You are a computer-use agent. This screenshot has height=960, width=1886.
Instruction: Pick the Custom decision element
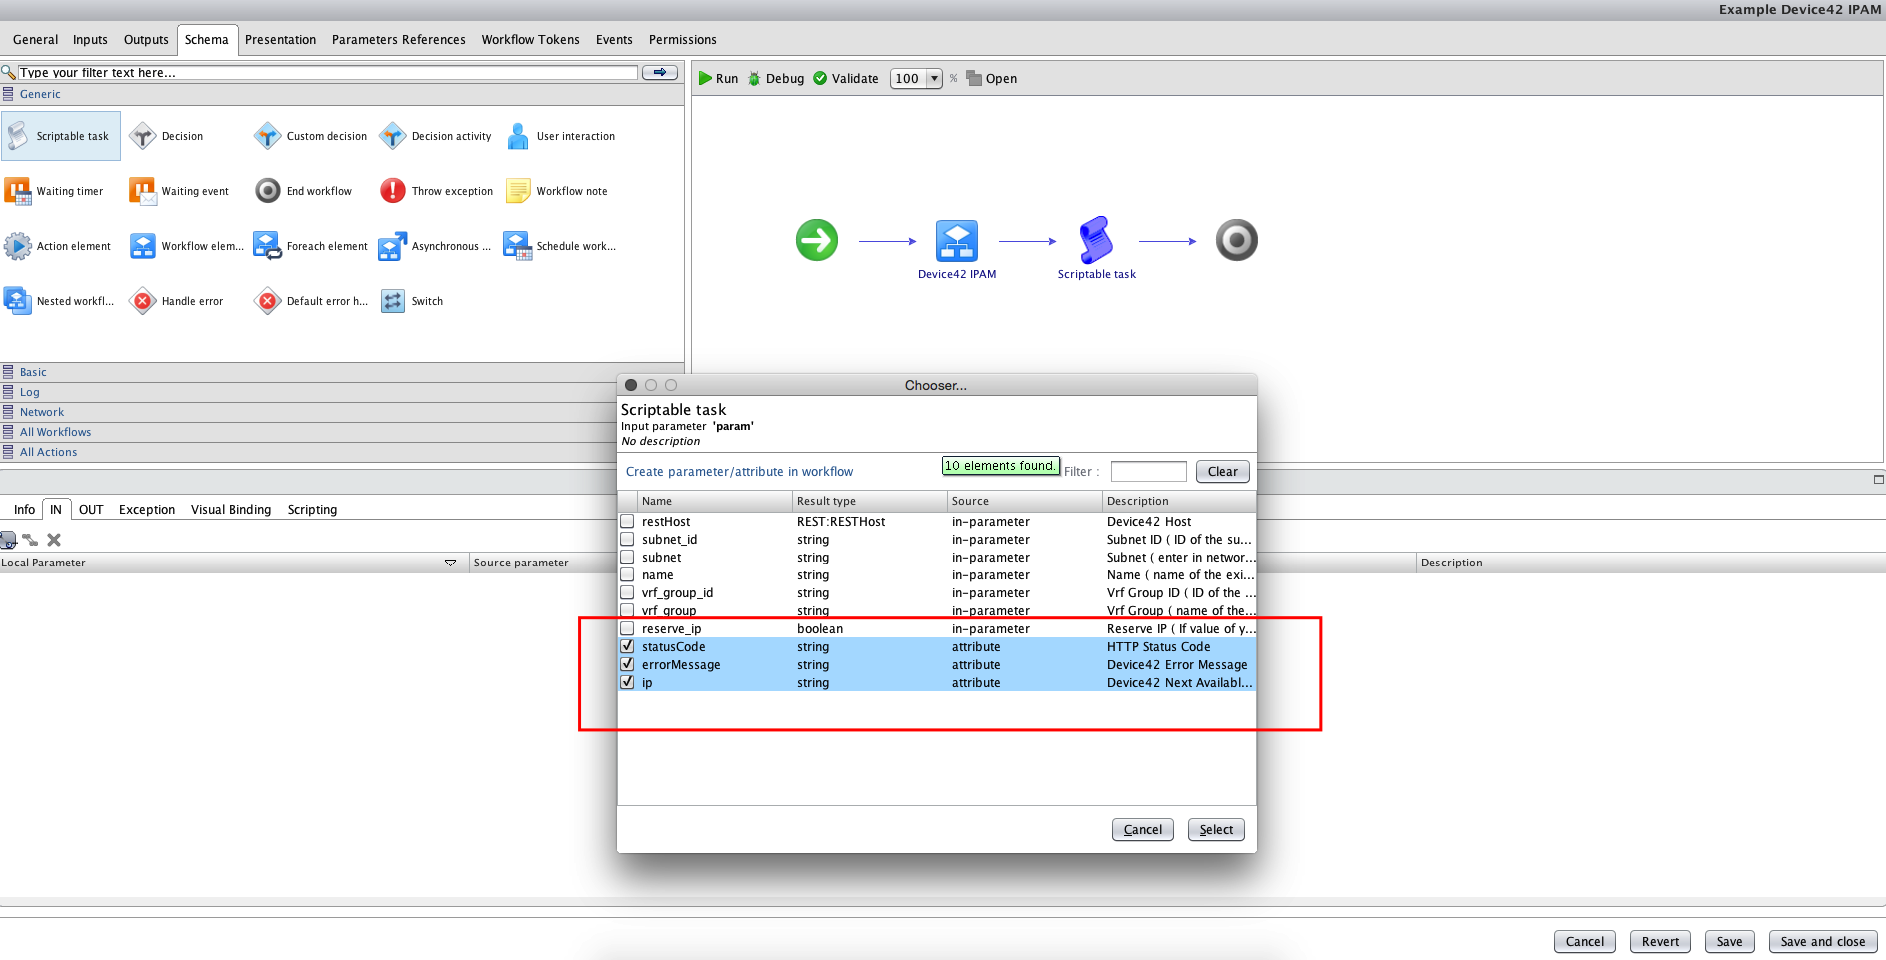pyautogui.click(x=310, y=135)
